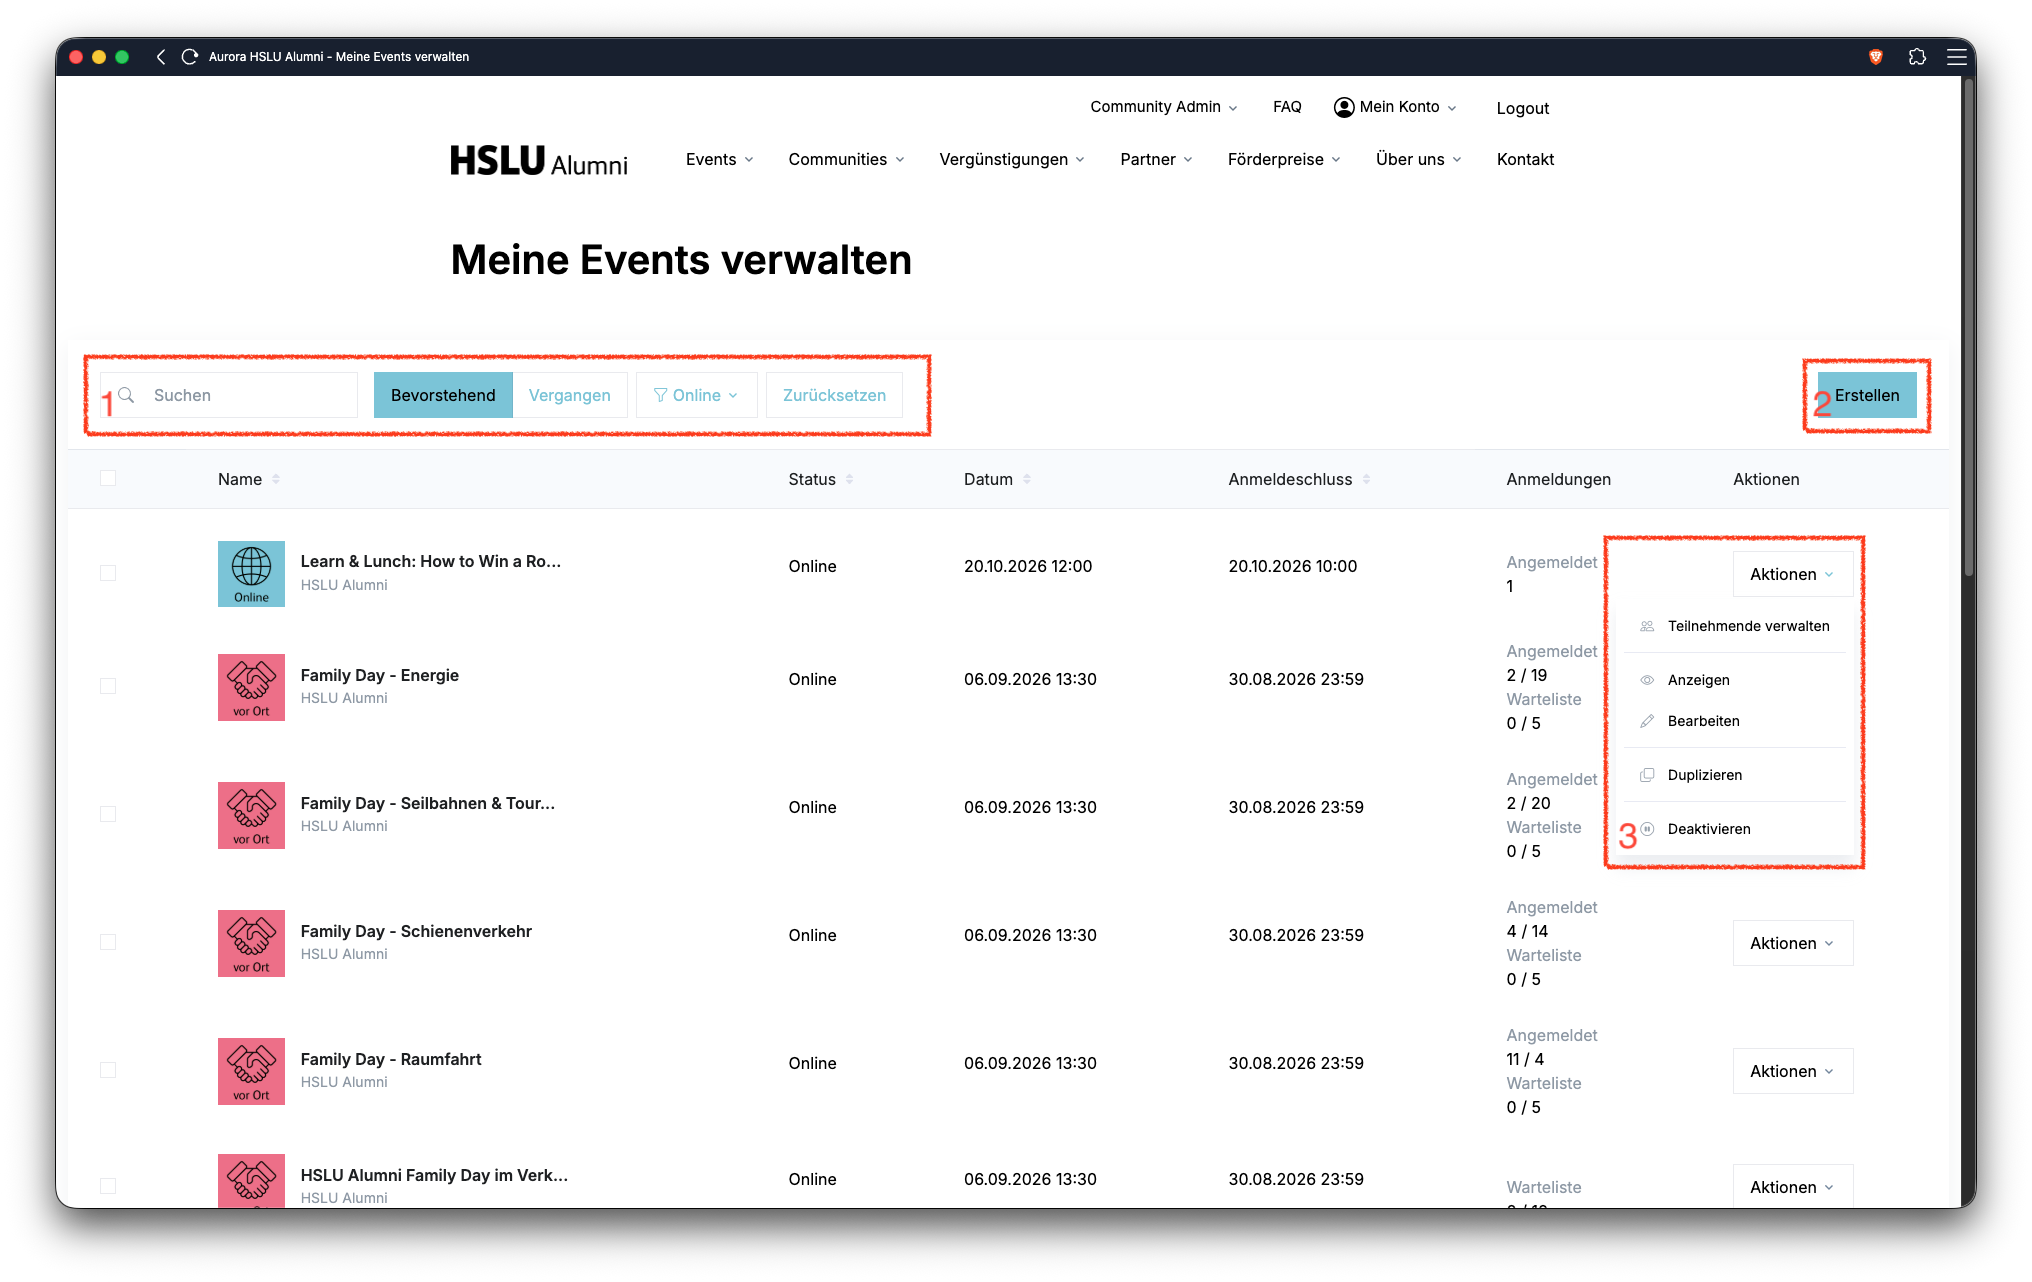Click the search magnifier icon
Screen dimensions: 2032x1282
coord(126,395)
